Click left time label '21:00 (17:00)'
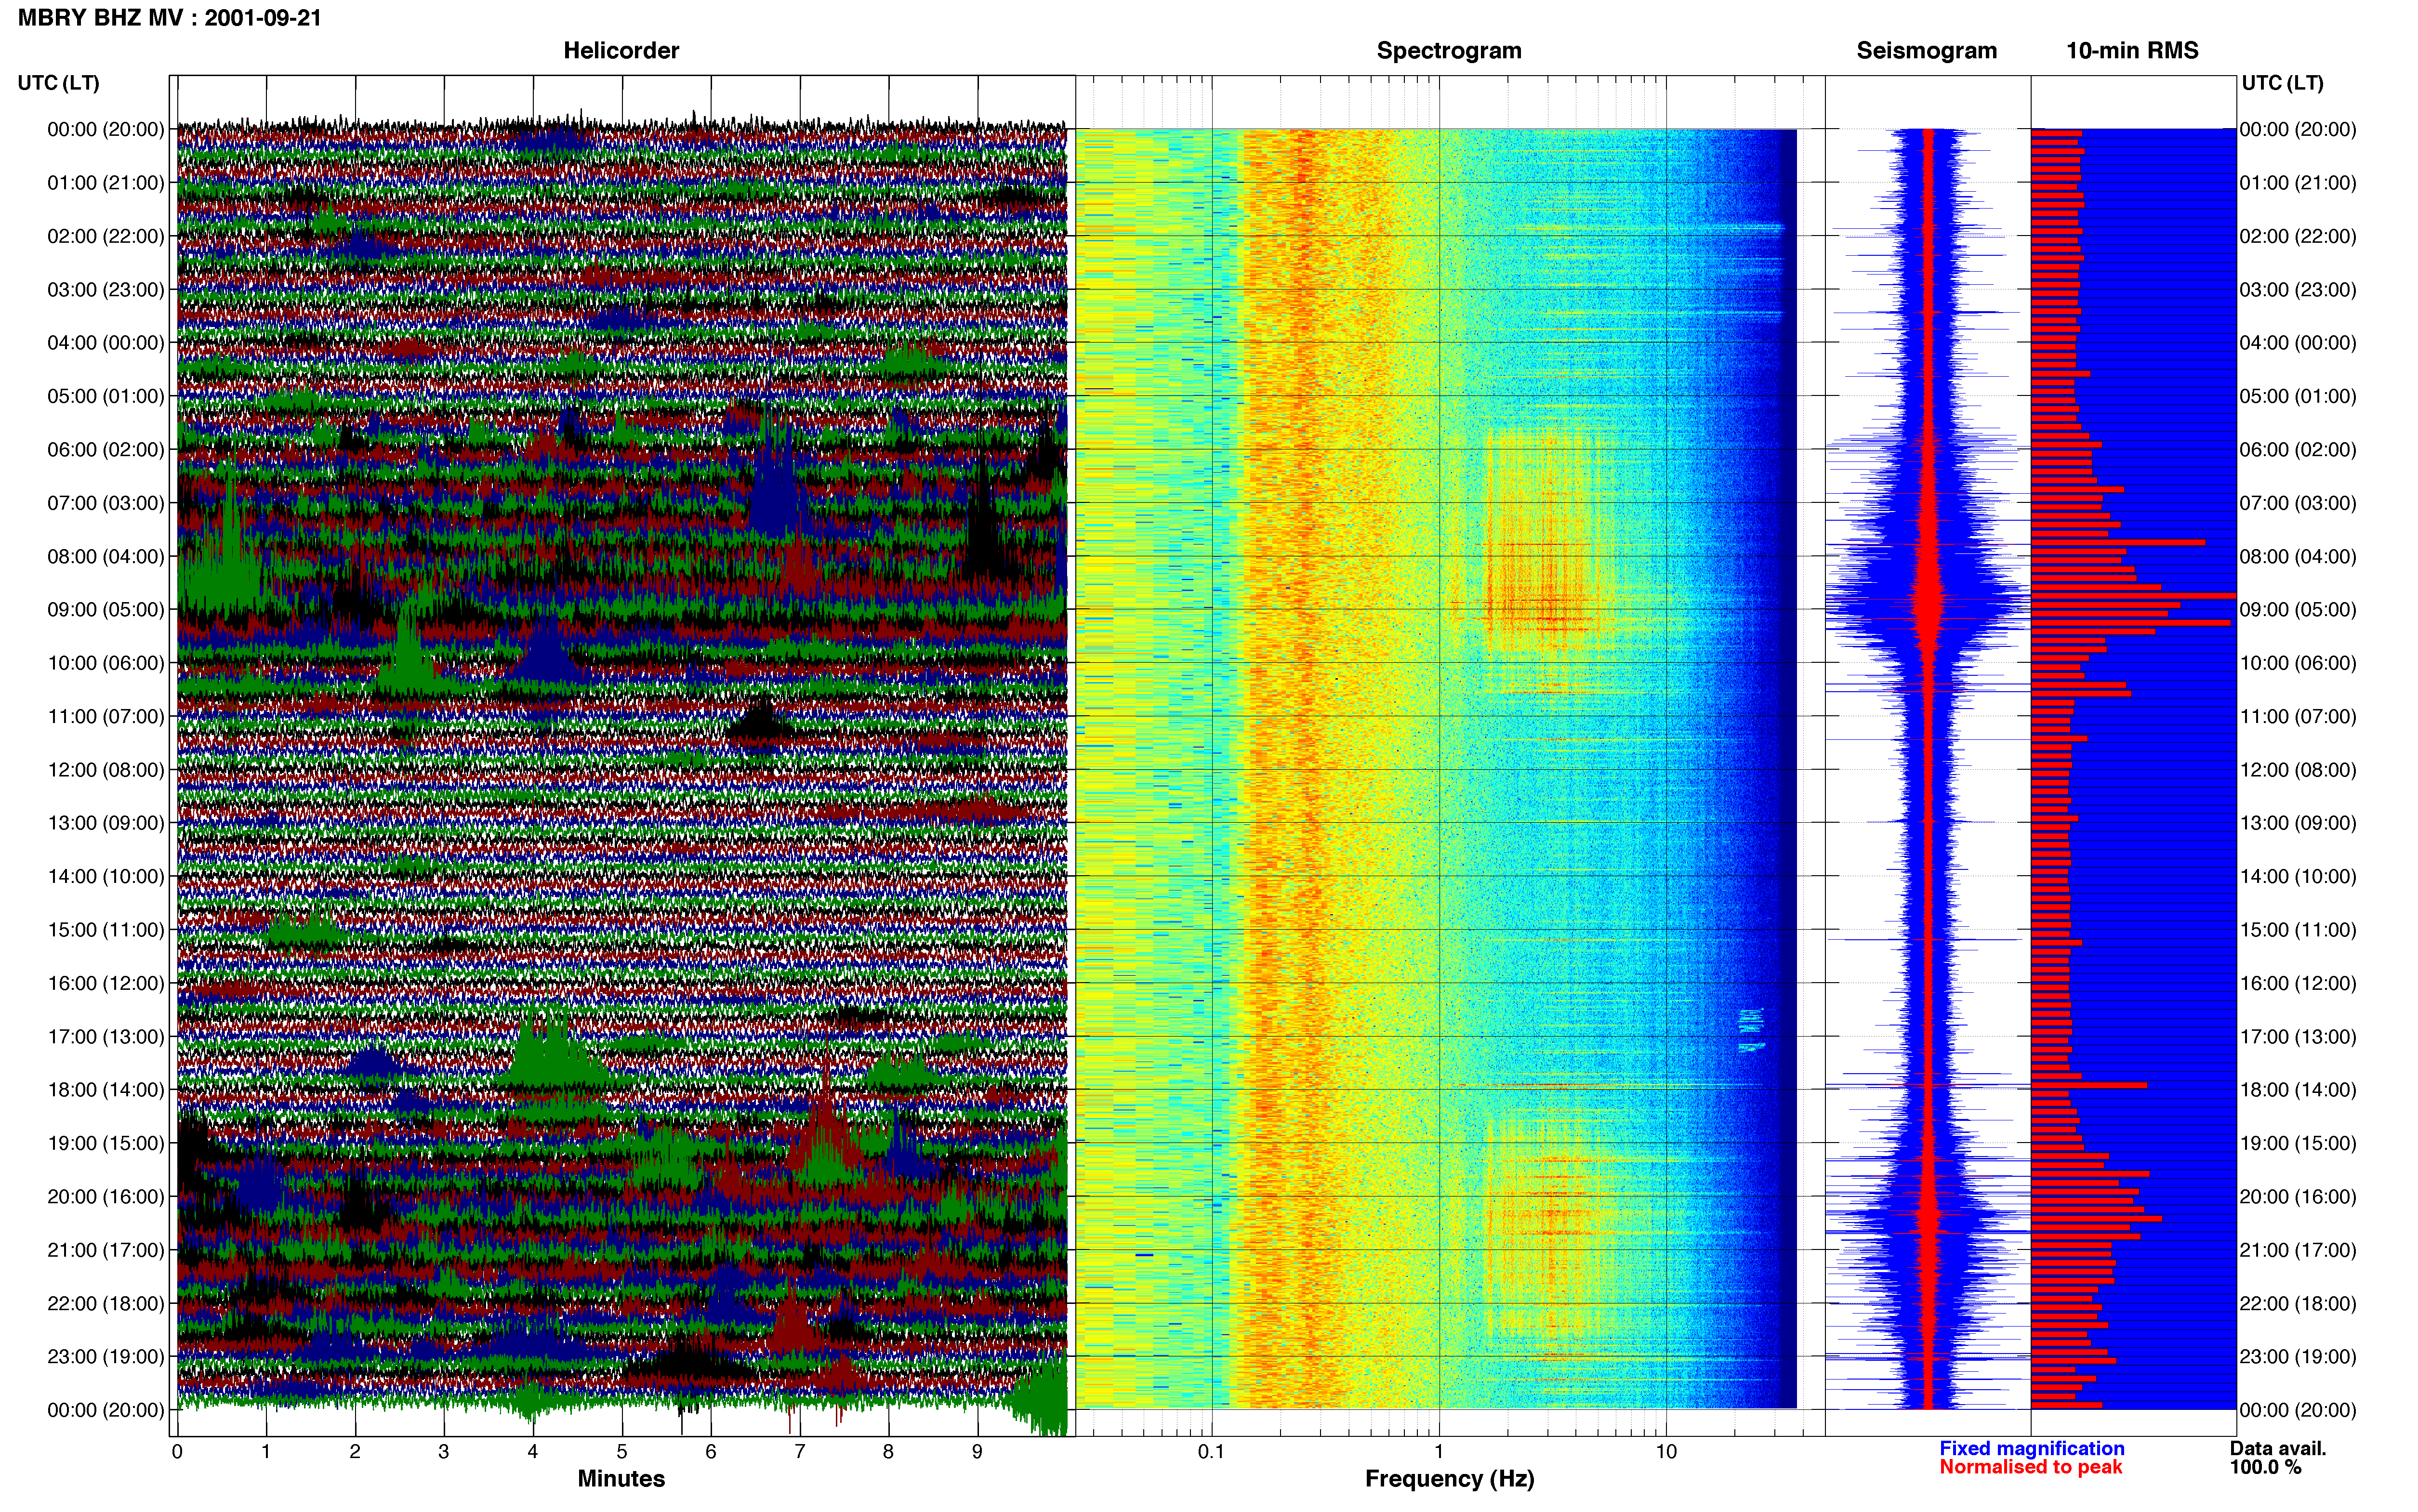 coord(106,1250)
